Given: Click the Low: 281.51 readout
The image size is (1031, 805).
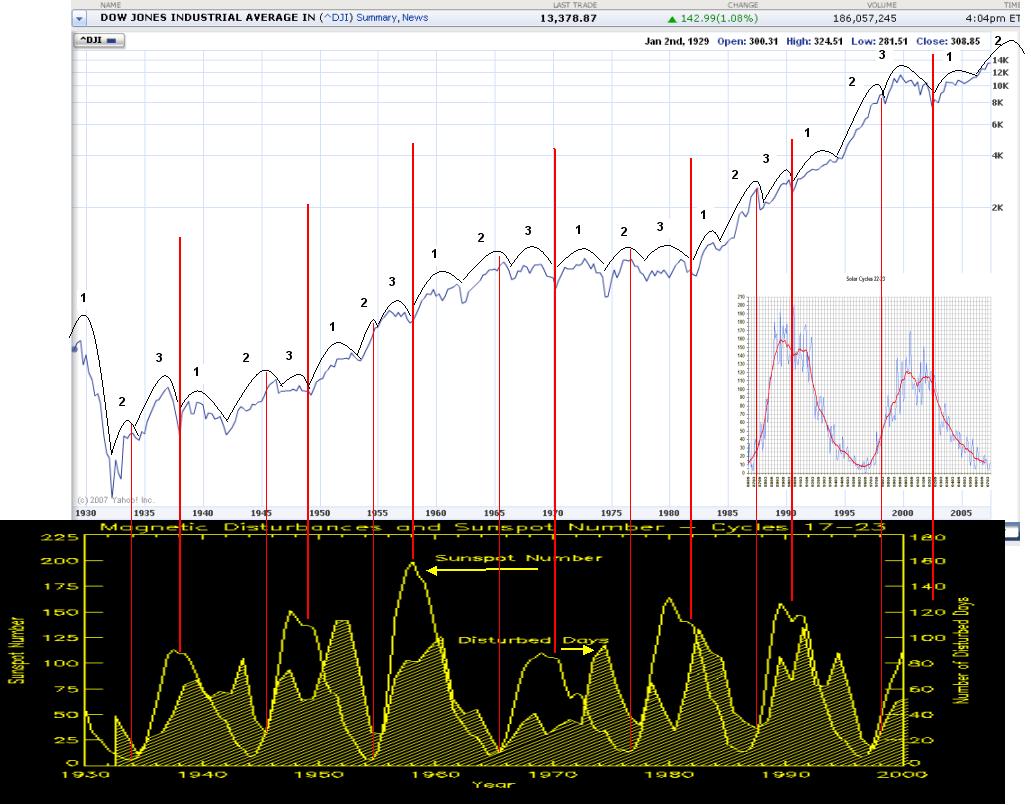Looking at the screenshot, I should [879, 41].
